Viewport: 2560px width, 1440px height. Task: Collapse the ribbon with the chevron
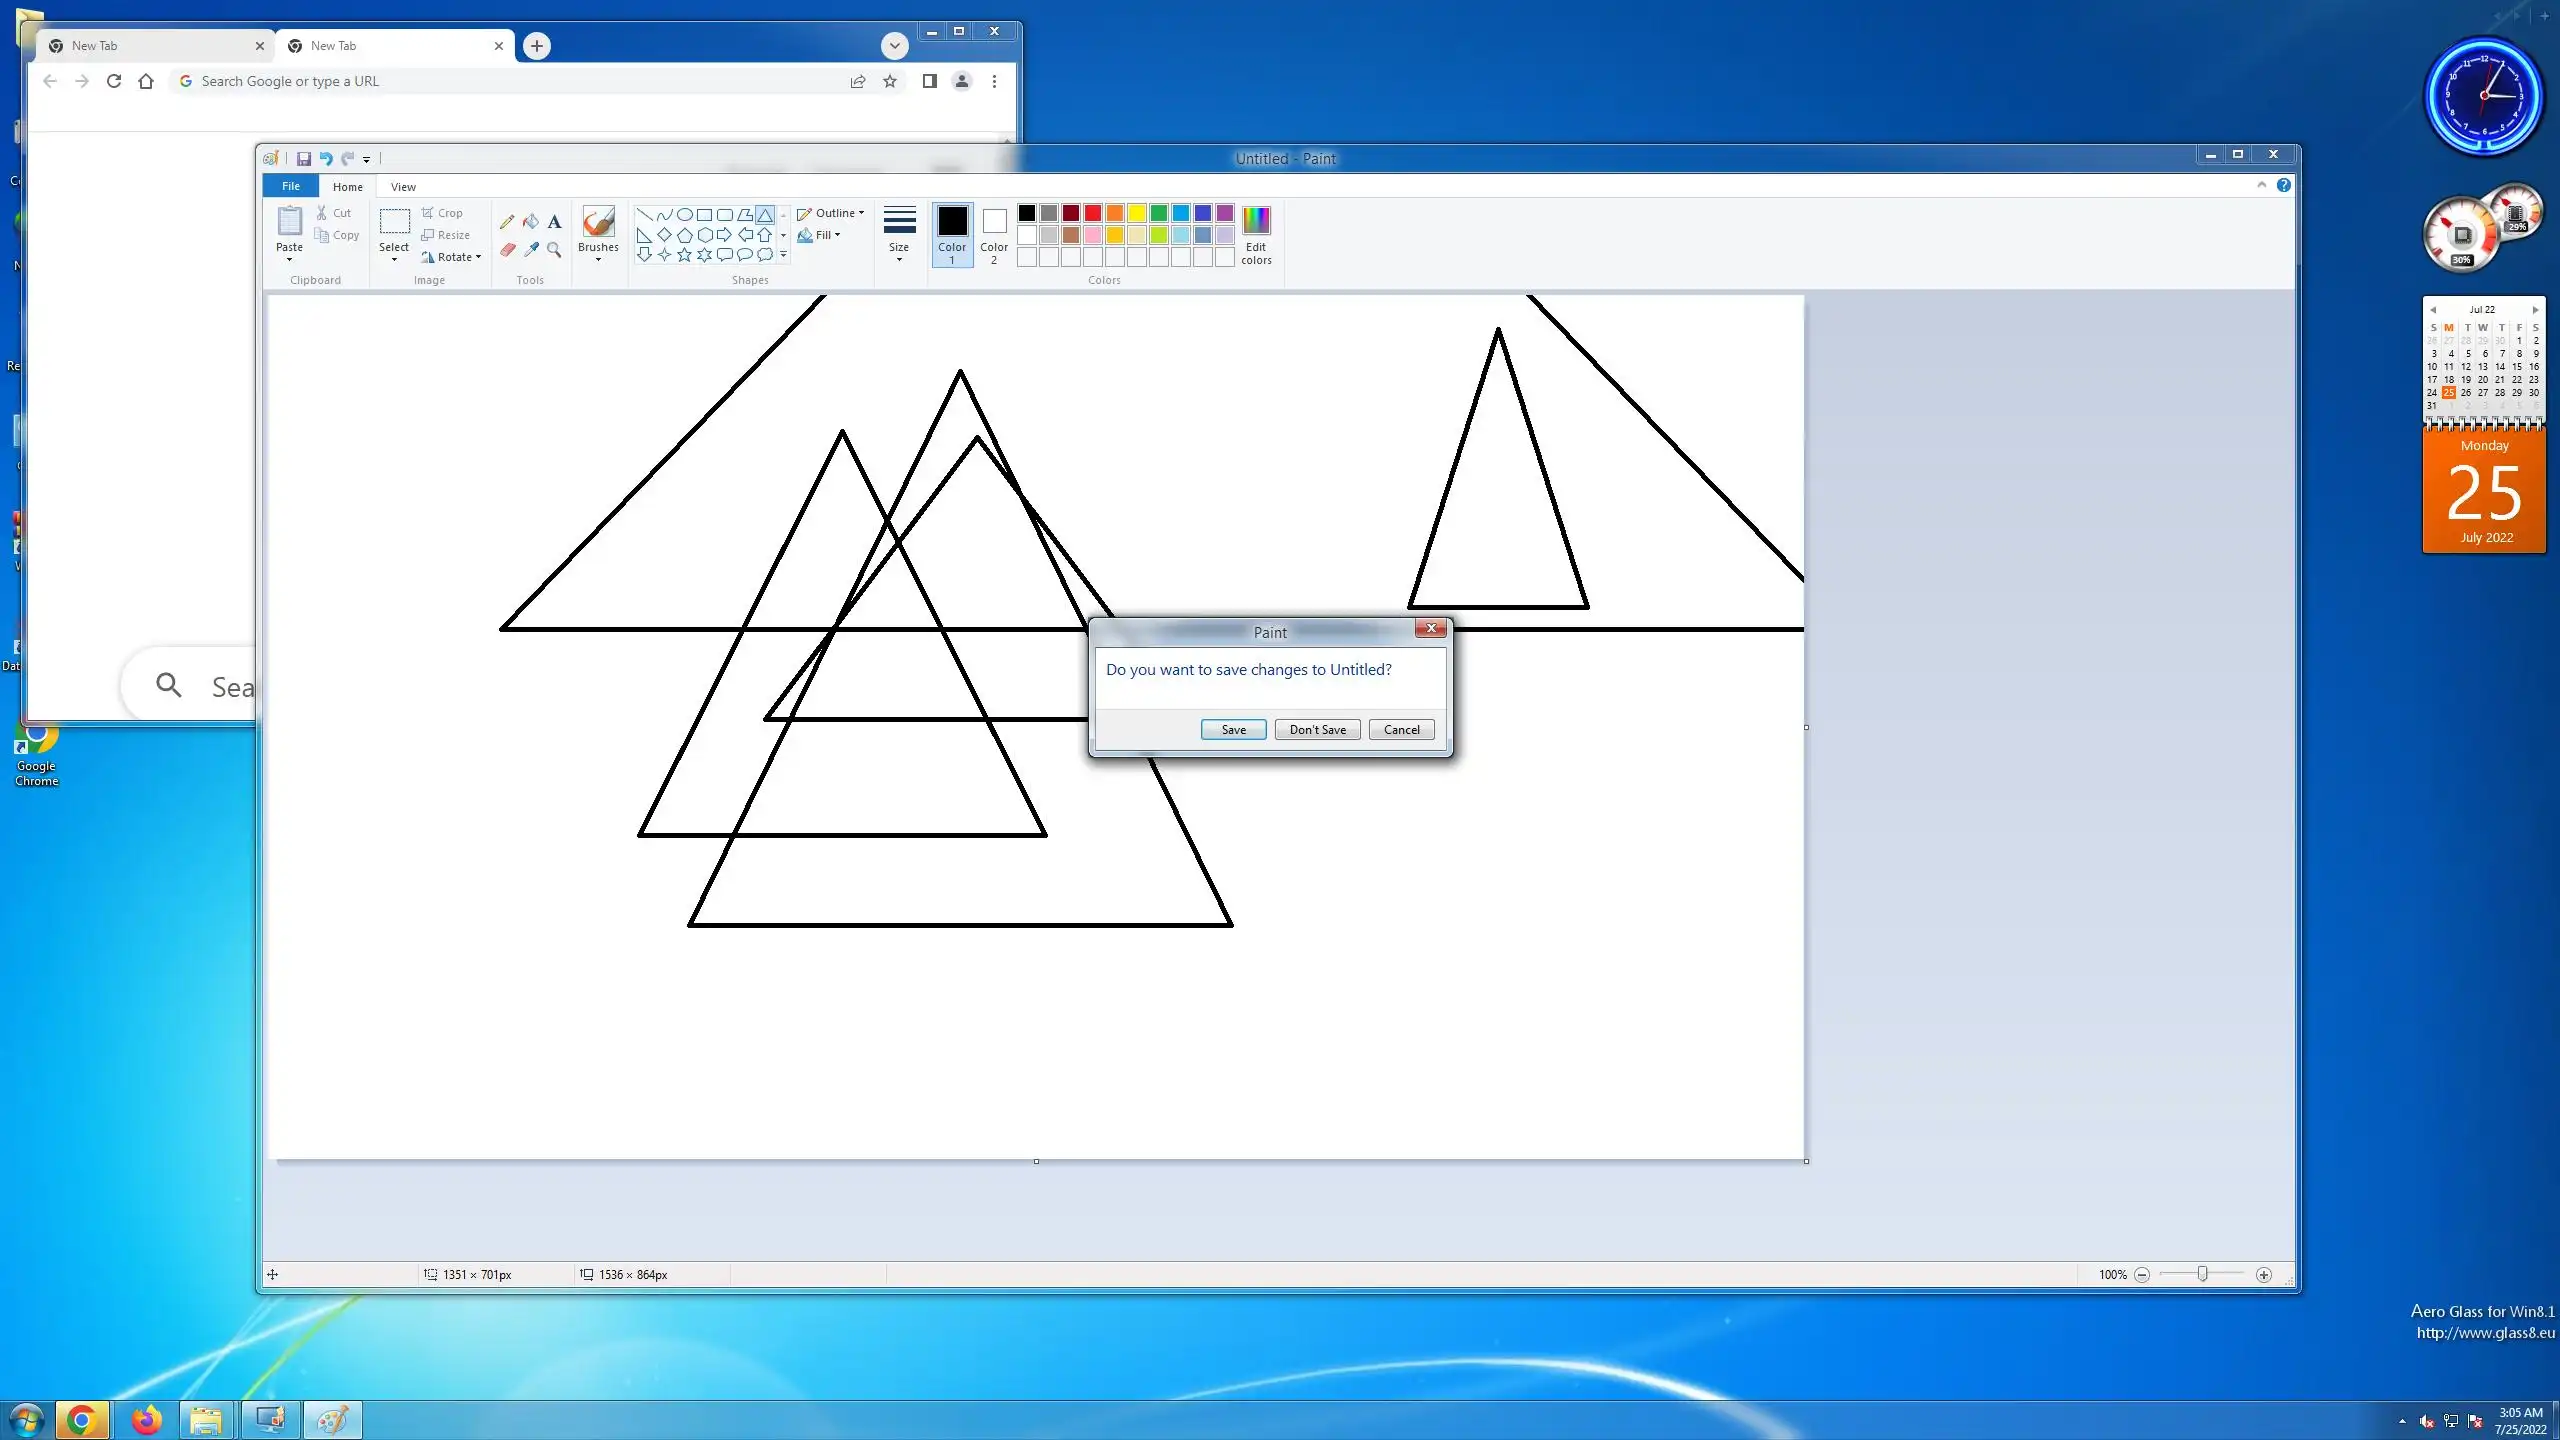tap(2261, 185)
